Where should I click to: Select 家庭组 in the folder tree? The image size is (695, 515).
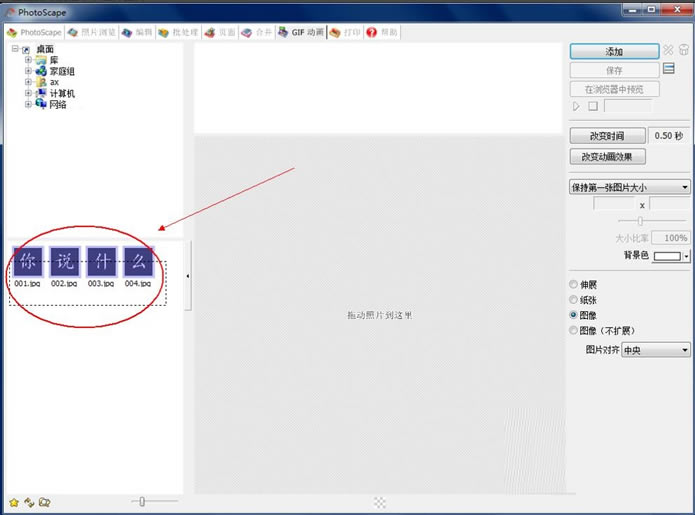point(62,71)
